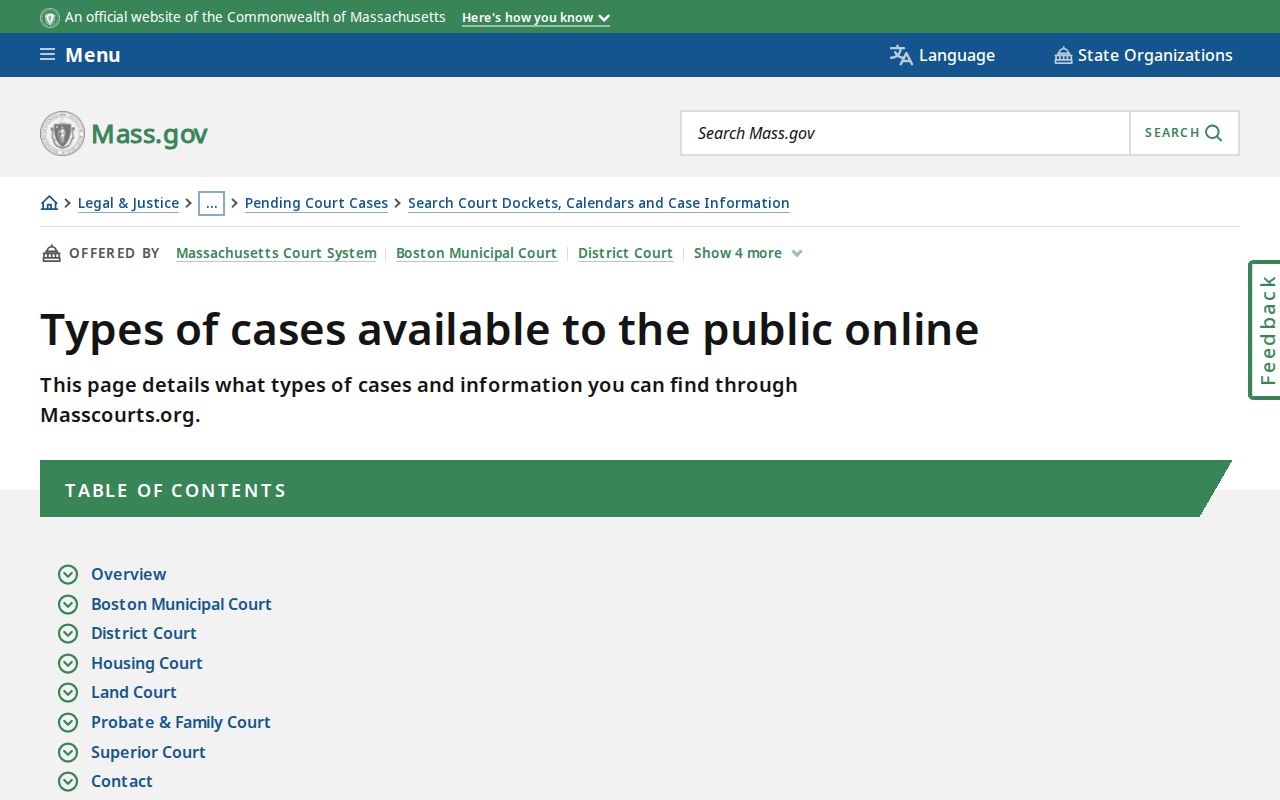Click the Mass.gov wordmark
This screenshot has width=1280, height=800.
pos(149,134)
